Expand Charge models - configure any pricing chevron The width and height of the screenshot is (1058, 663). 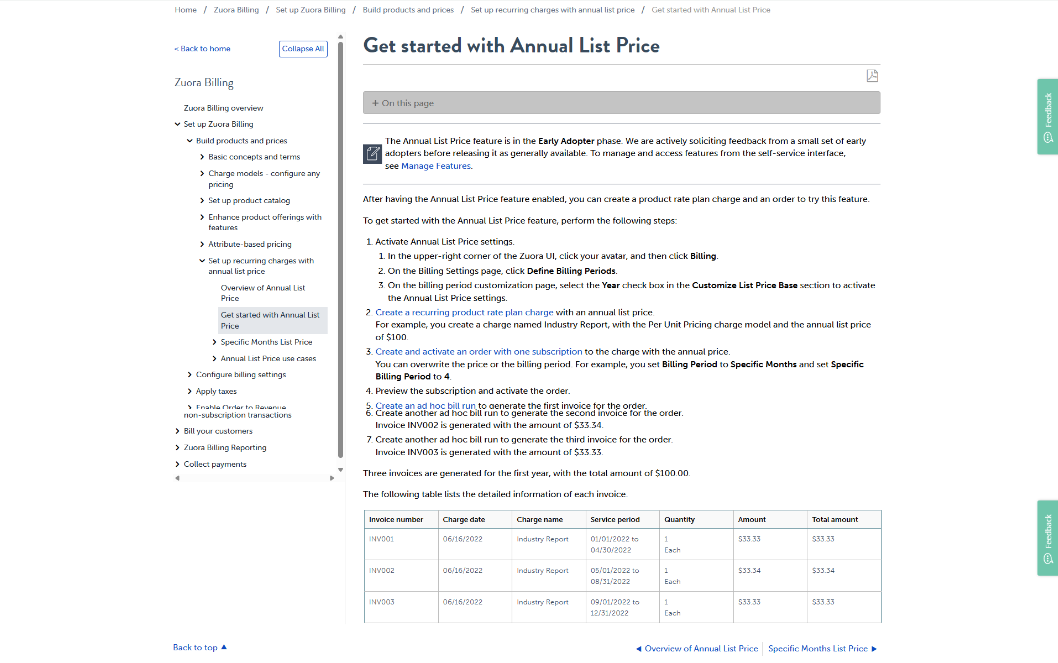(202, 173)
